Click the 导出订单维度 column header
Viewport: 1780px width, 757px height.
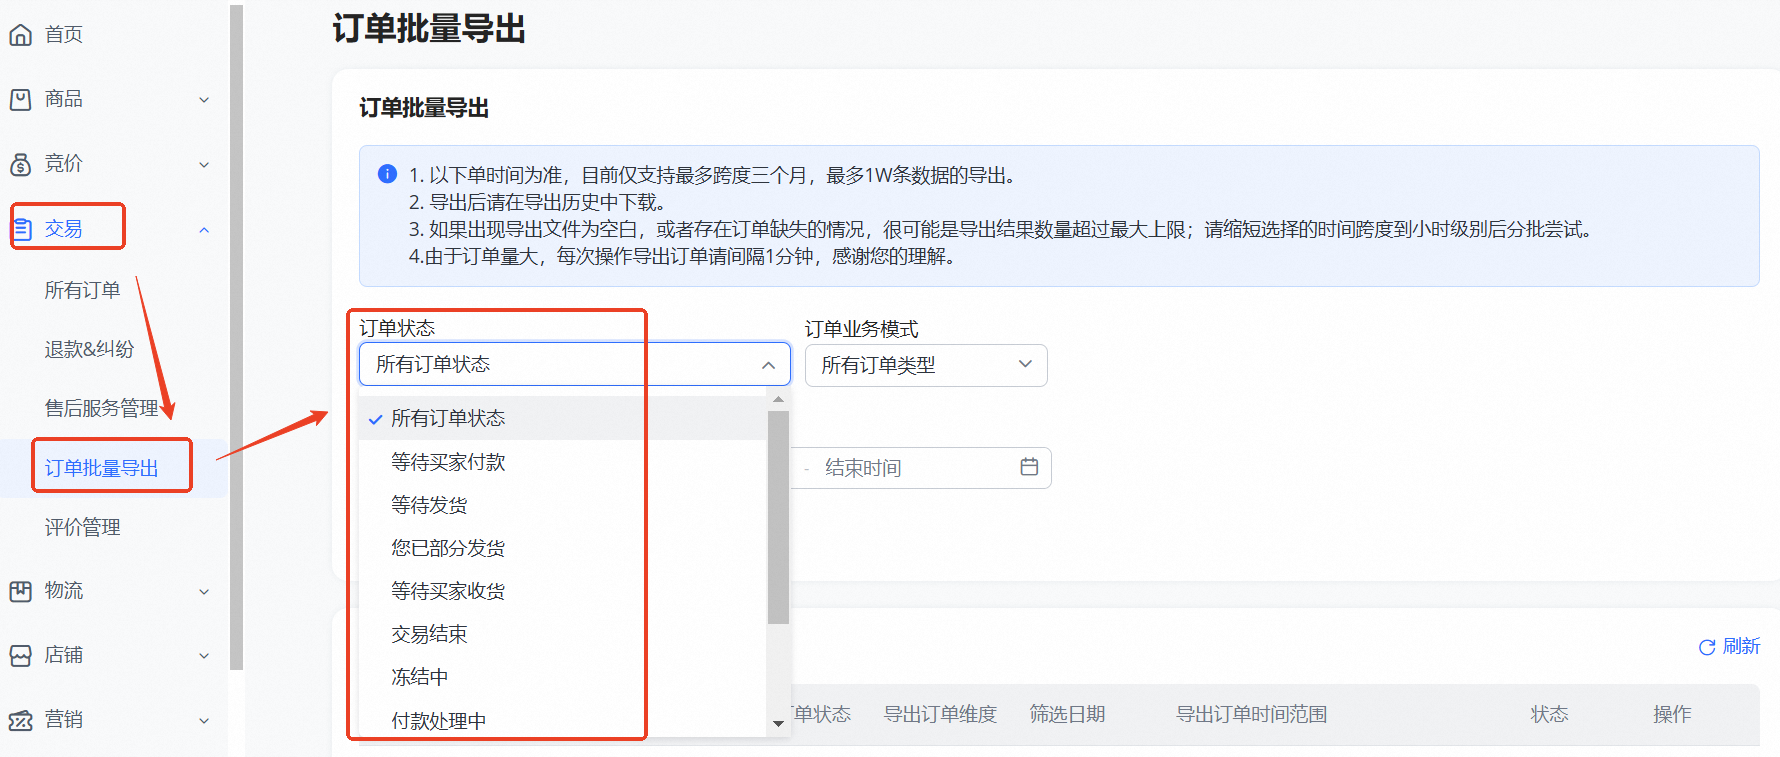click(x=940, y=714)
